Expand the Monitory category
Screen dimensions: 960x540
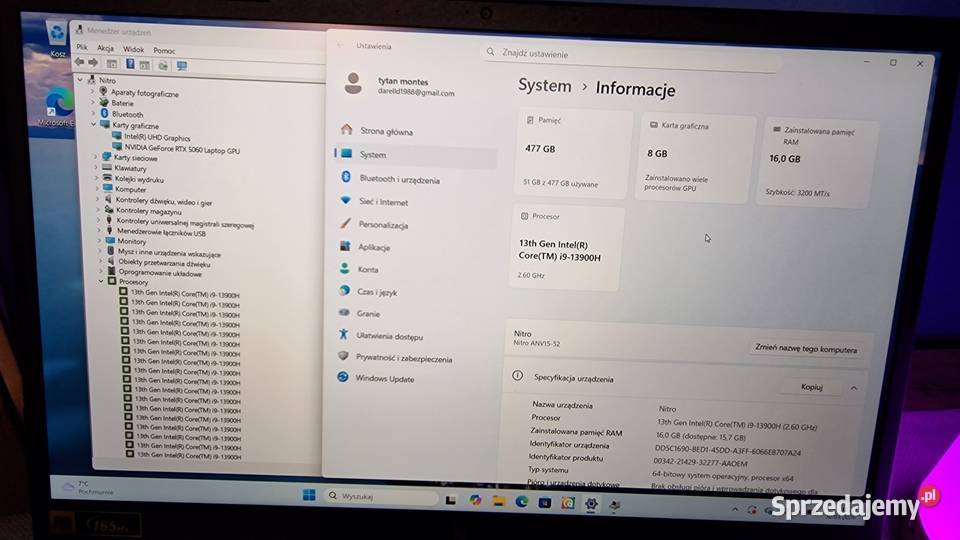(x=100, y=241)
